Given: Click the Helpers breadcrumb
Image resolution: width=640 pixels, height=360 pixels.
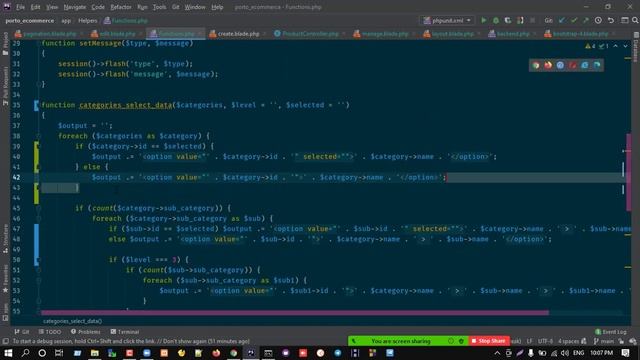Looking at the screenshot, I should click(88, 20).
